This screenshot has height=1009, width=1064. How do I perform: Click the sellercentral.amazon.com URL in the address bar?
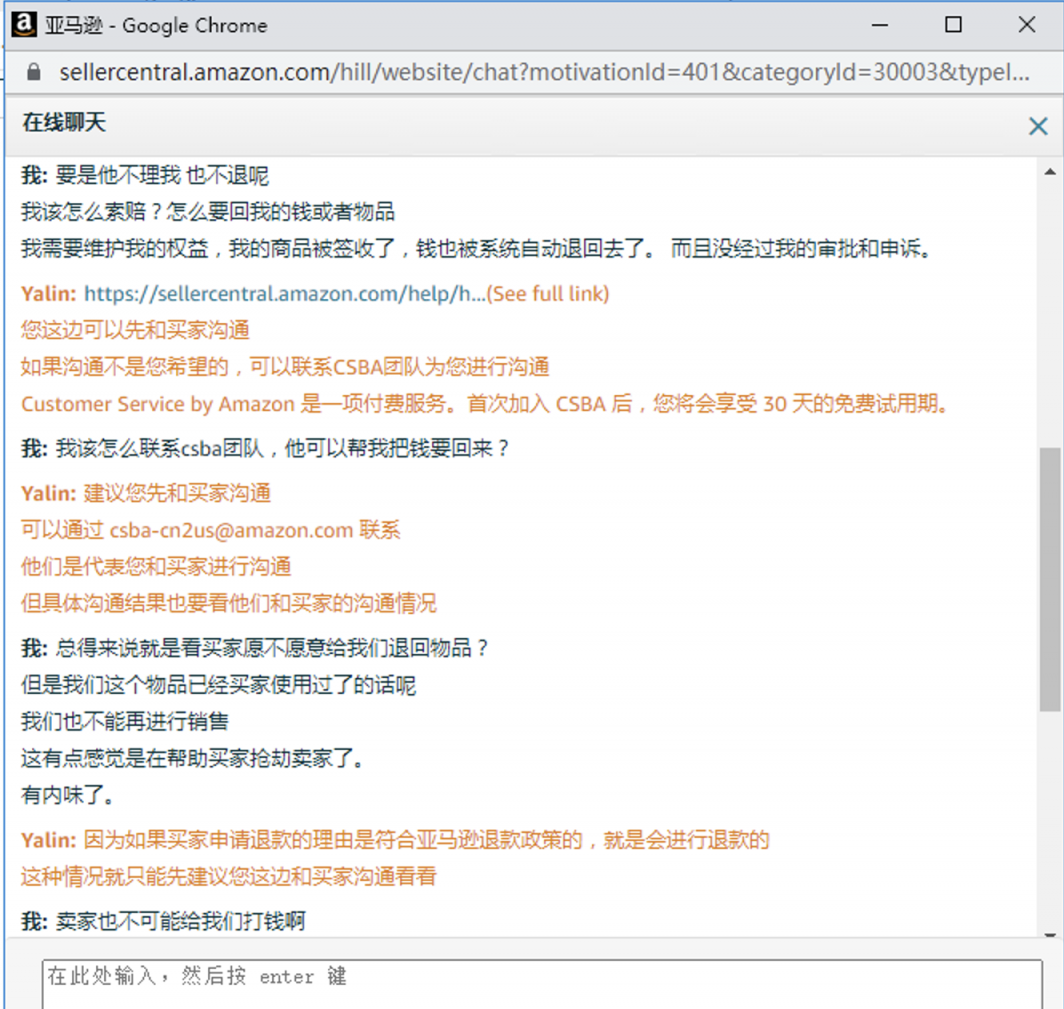pos(544,72)
